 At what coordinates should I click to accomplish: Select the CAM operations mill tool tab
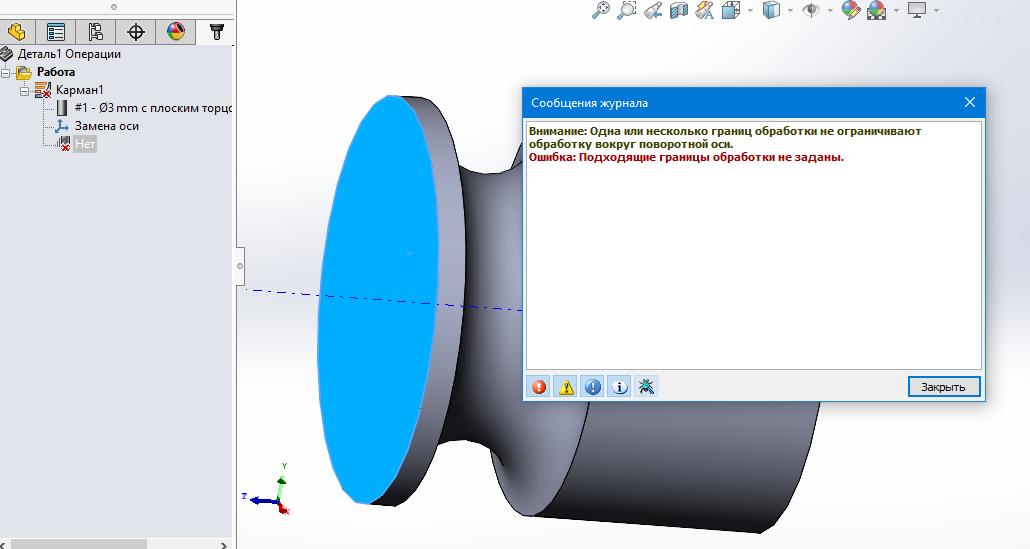(x=216, y=32)
